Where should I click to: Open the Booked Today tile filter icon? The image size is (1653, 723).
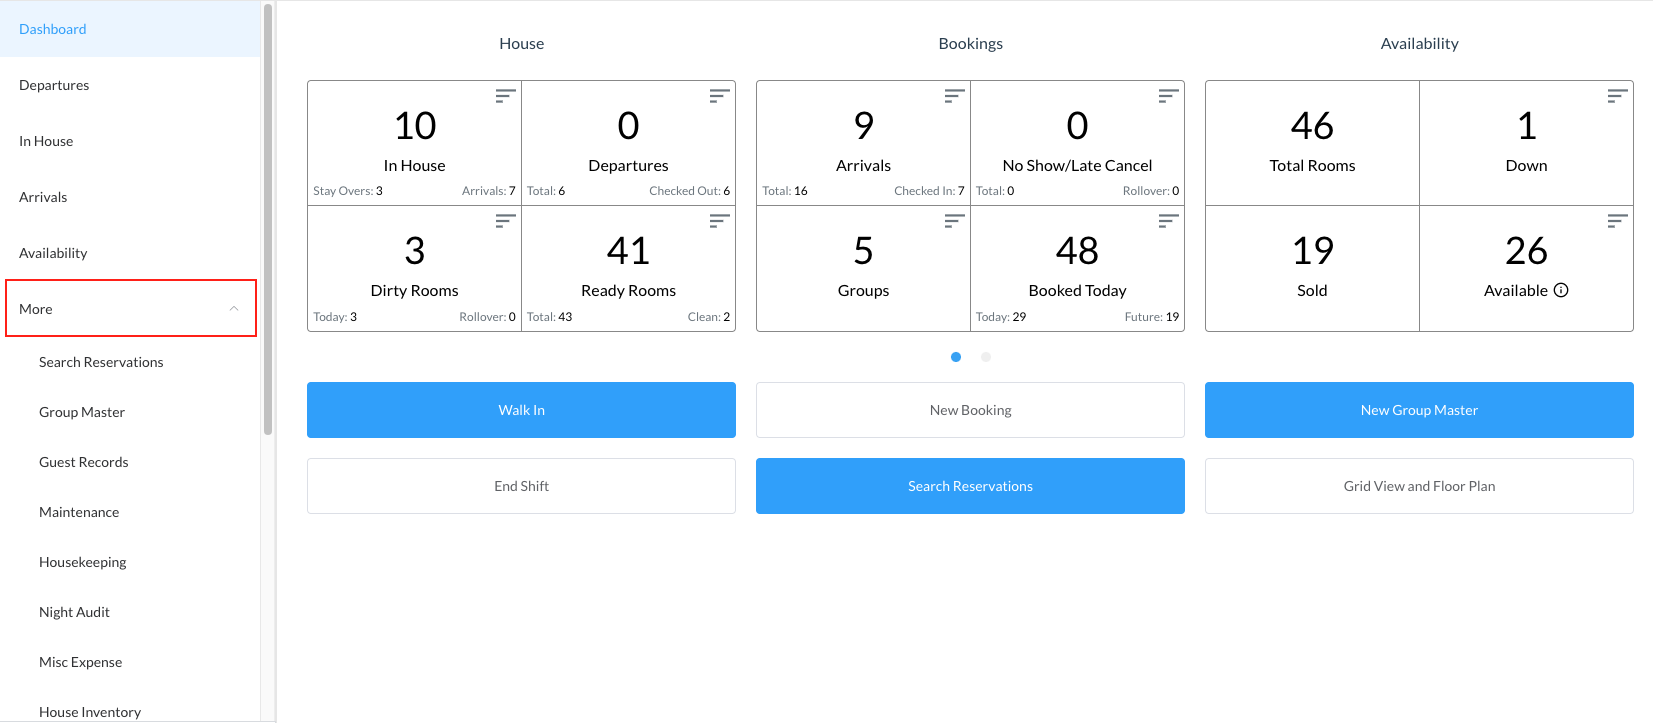(x=1168, y=221)
